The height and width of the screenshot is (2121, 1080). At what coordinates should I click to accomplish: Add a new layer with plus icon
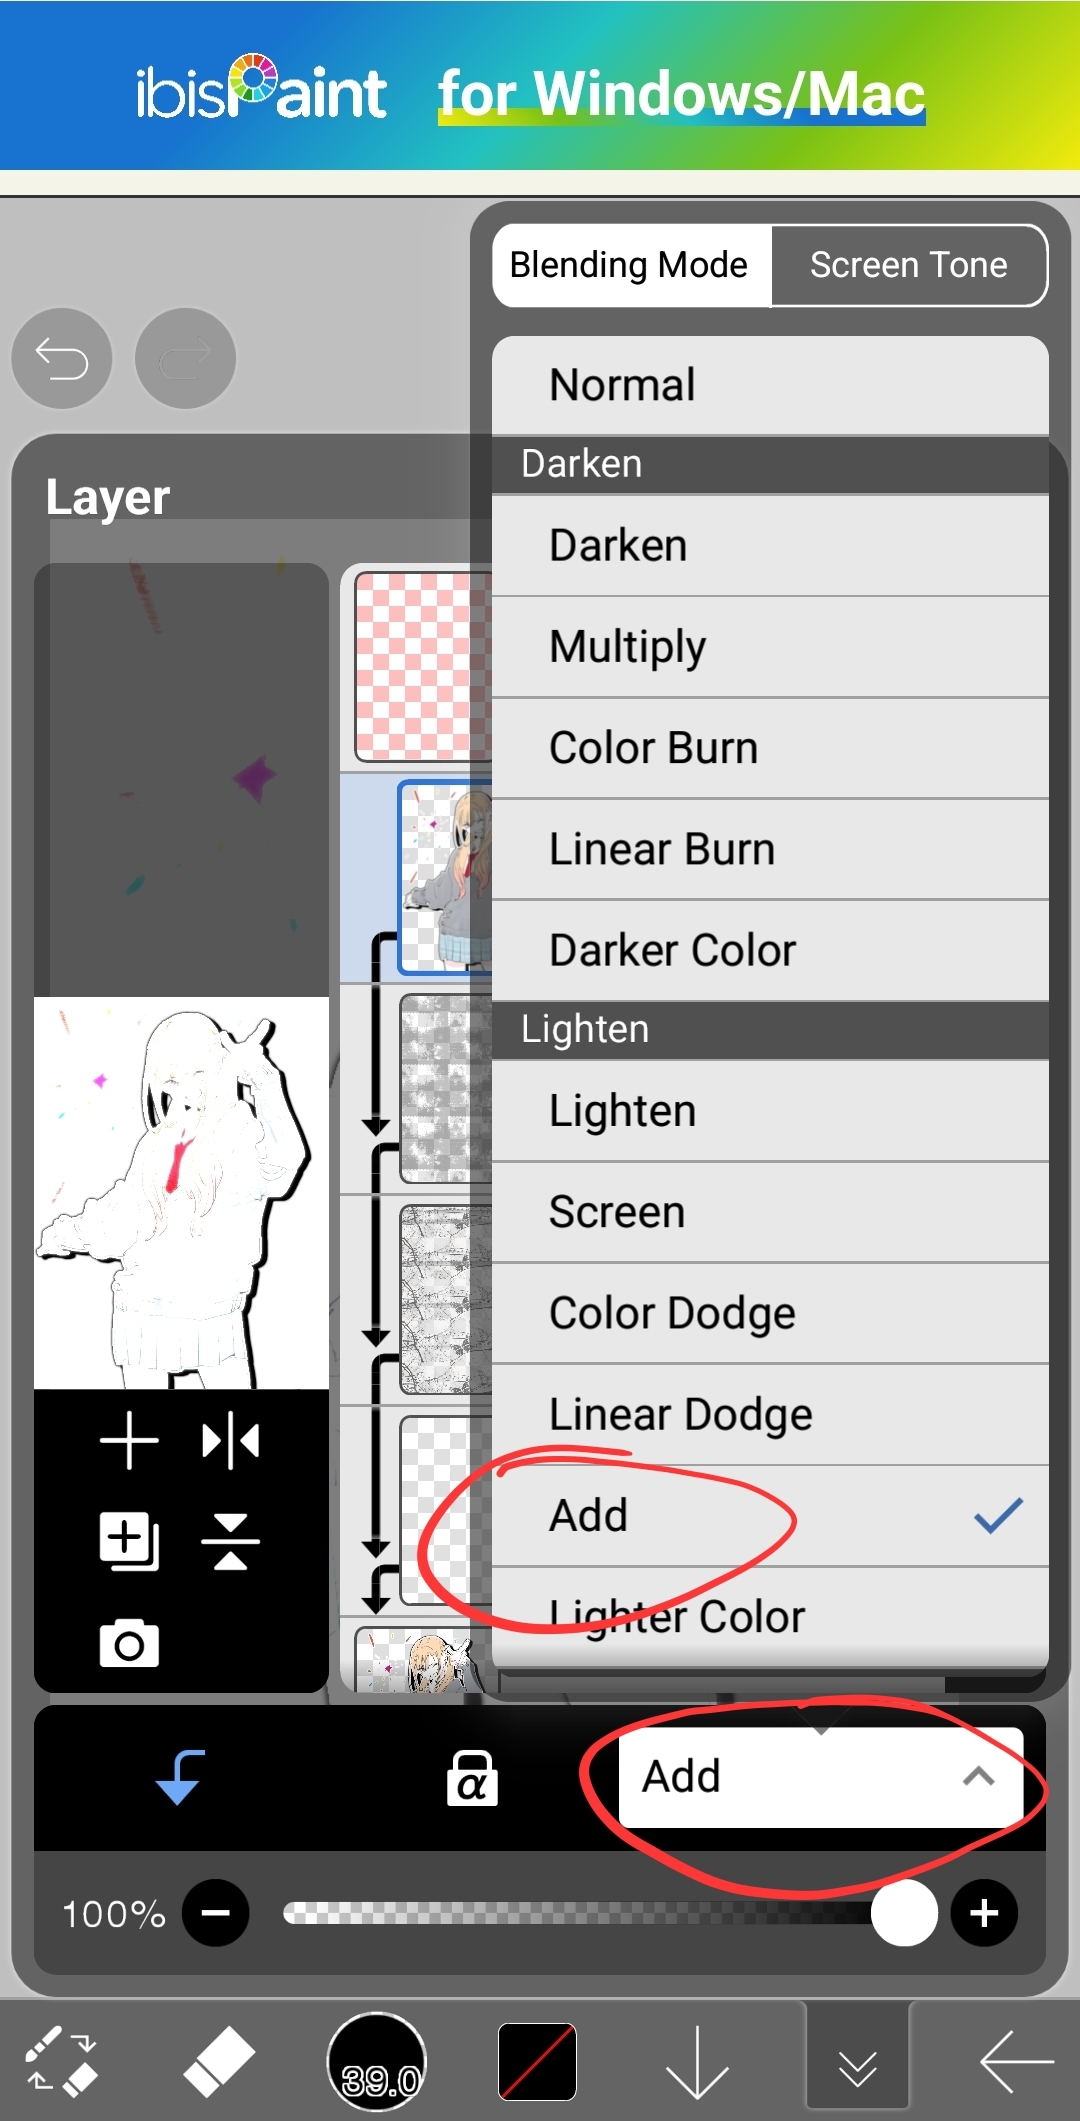[129, 1441]
